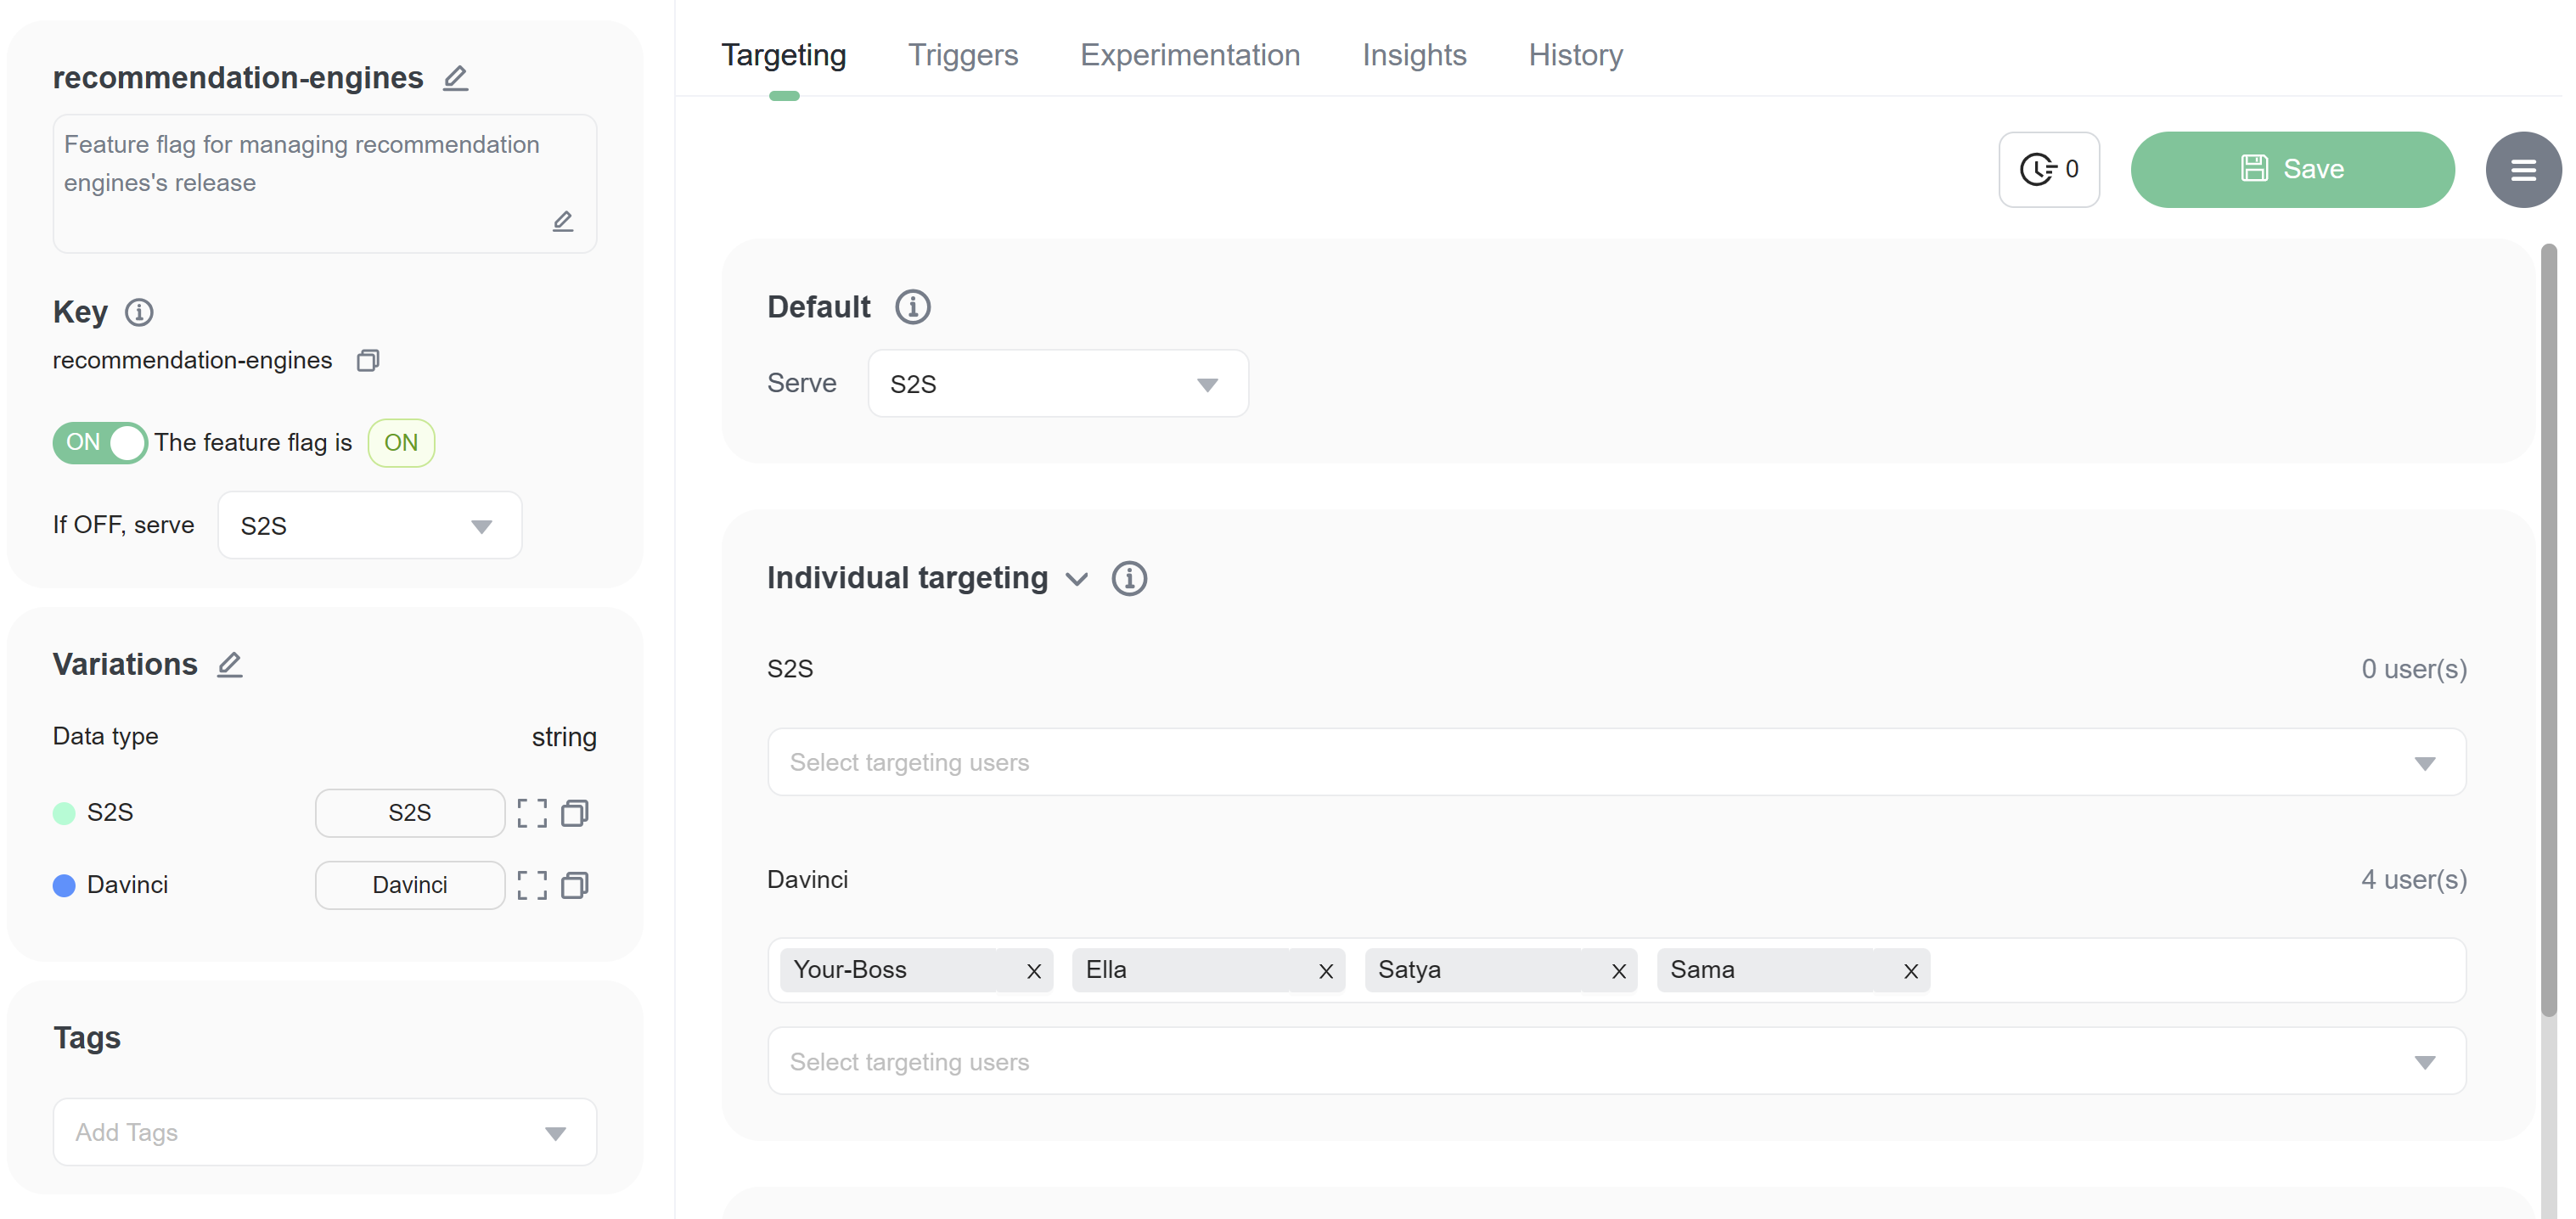This screenshot has height=1219, width=2576.
Task: Toggle the feature flag ON switch
Action: (x=100, y=443)
